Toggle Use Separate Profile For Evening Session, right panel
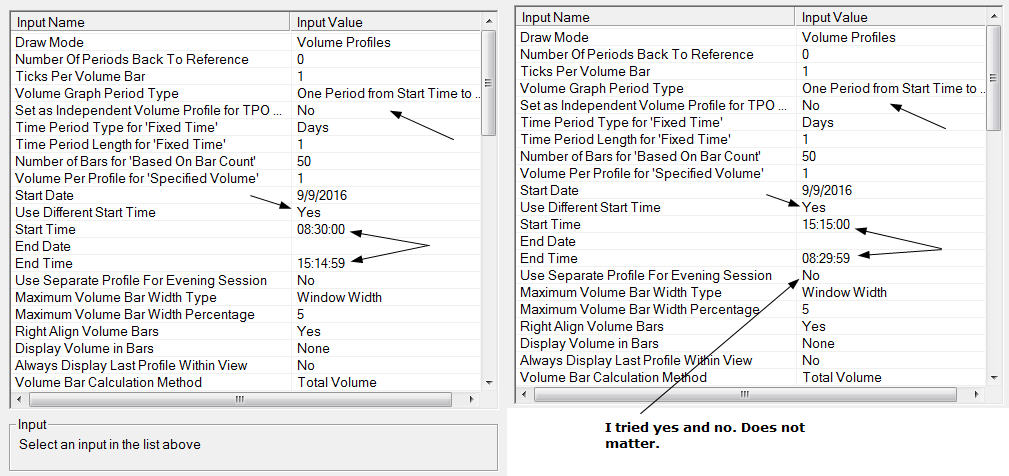 coord(811,275)
